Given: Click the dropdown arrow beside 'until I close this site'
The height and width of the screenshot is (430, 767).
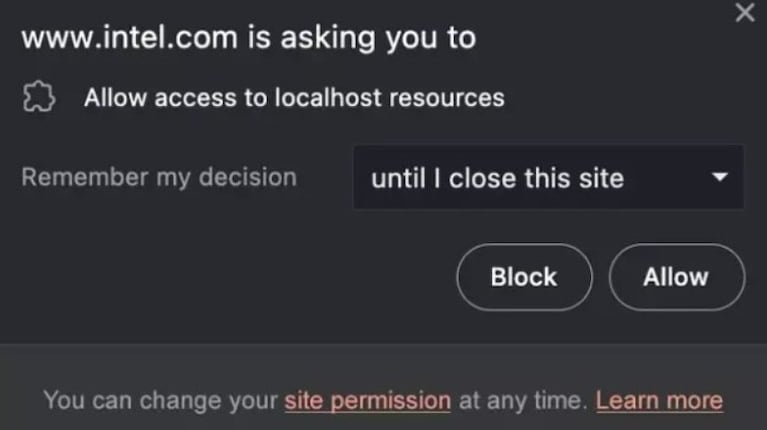Looking at the screenshot, I should 718,178.
